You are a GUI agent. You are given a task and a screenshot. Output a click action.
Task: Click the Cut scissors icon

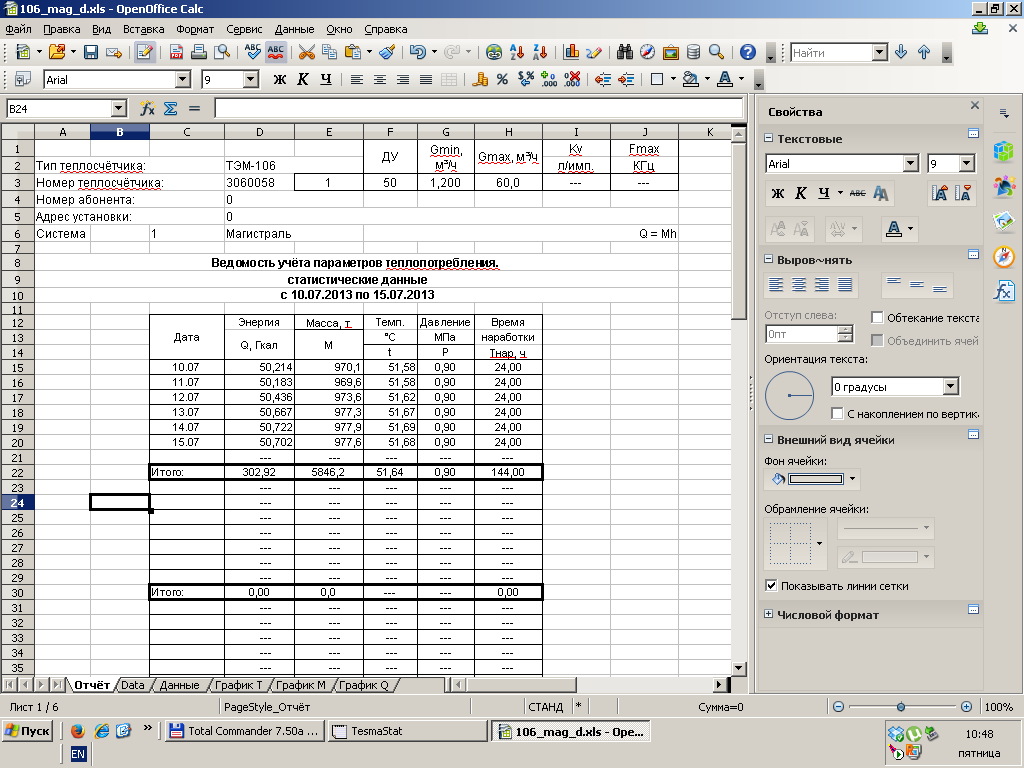point(306,52)
